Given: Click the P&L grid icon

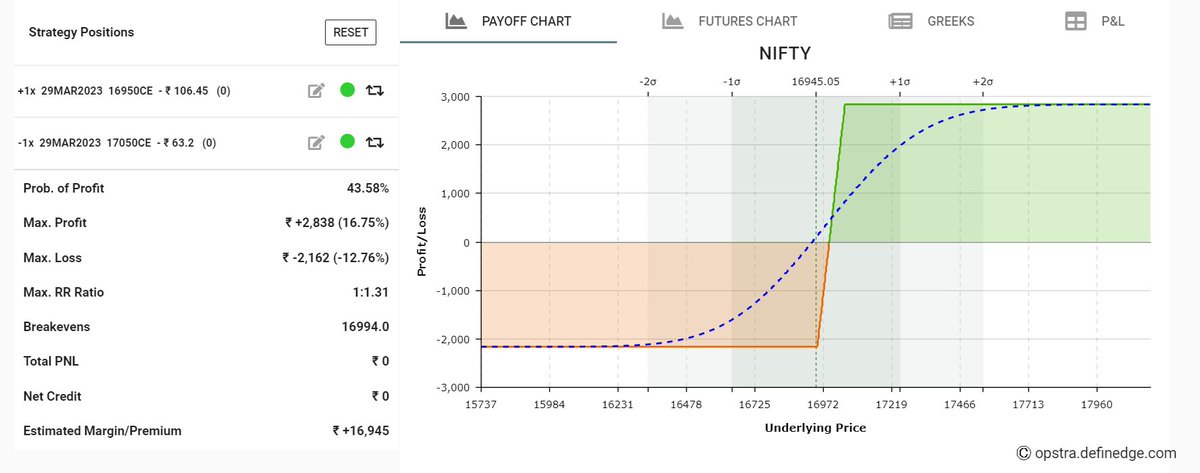Looking at the screenshot, I should pos(1076,21).
